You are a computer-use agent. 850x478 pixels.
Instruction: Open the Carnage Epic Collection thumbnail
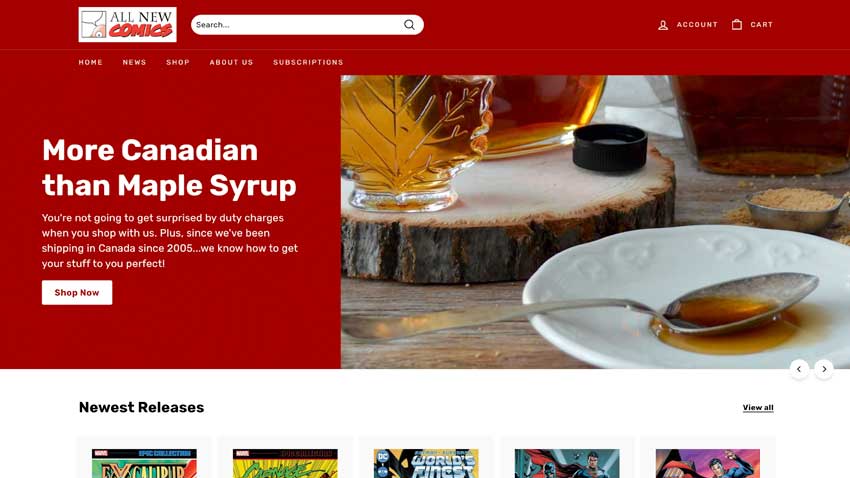[285, 463]
